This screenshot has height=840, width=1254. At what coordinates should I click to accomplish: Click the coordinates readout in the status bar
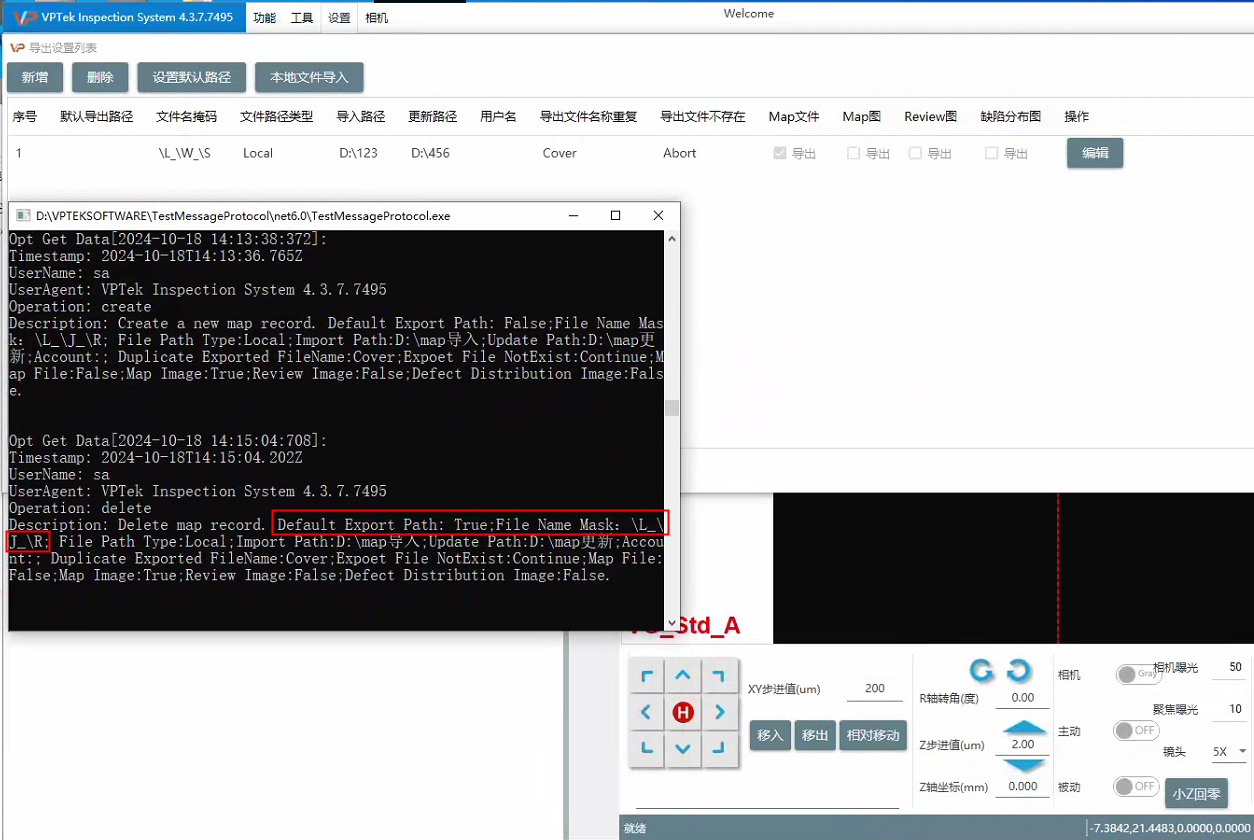coord(1170,828)
